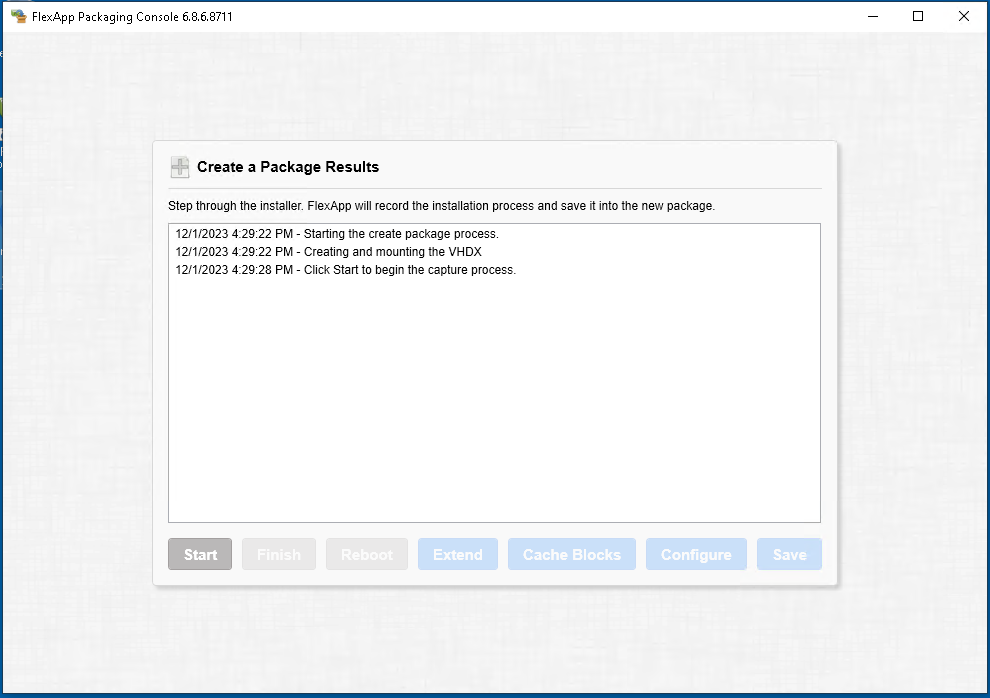Click the Save button

tap(789, 554)
